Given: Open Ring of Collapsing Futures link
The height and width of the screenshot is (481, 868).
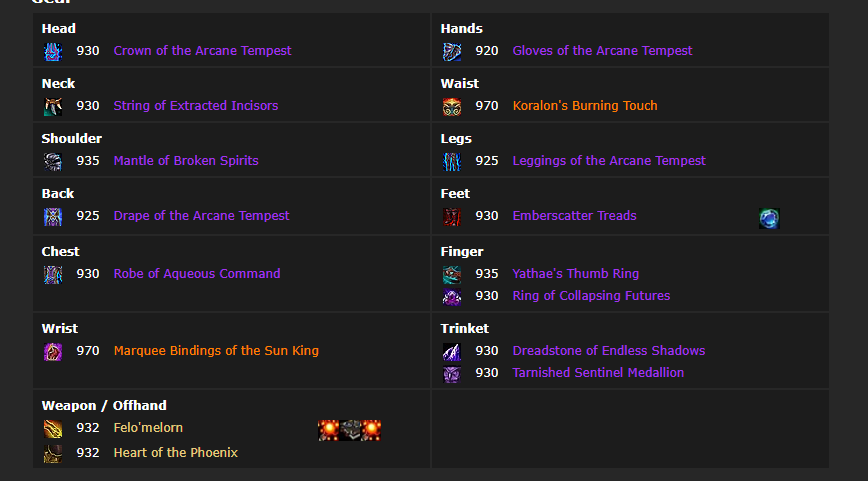Looking at the screenshot, I should [591, 296].
